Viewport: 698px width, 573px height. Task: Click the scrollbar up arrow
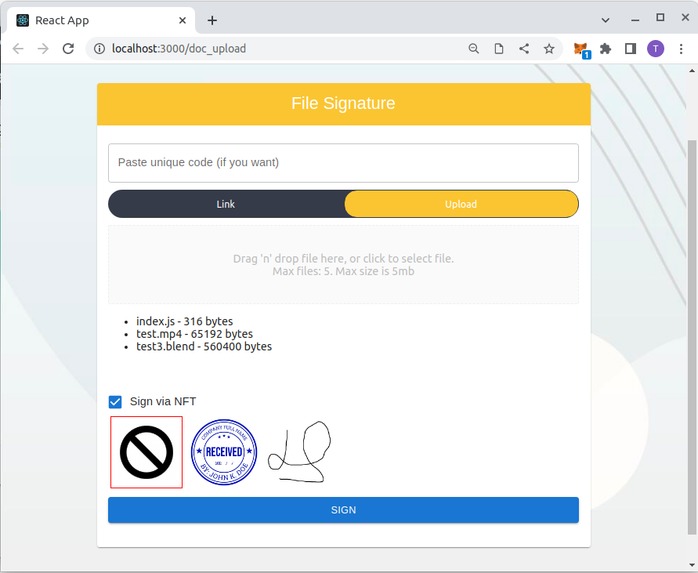(692, 71)
